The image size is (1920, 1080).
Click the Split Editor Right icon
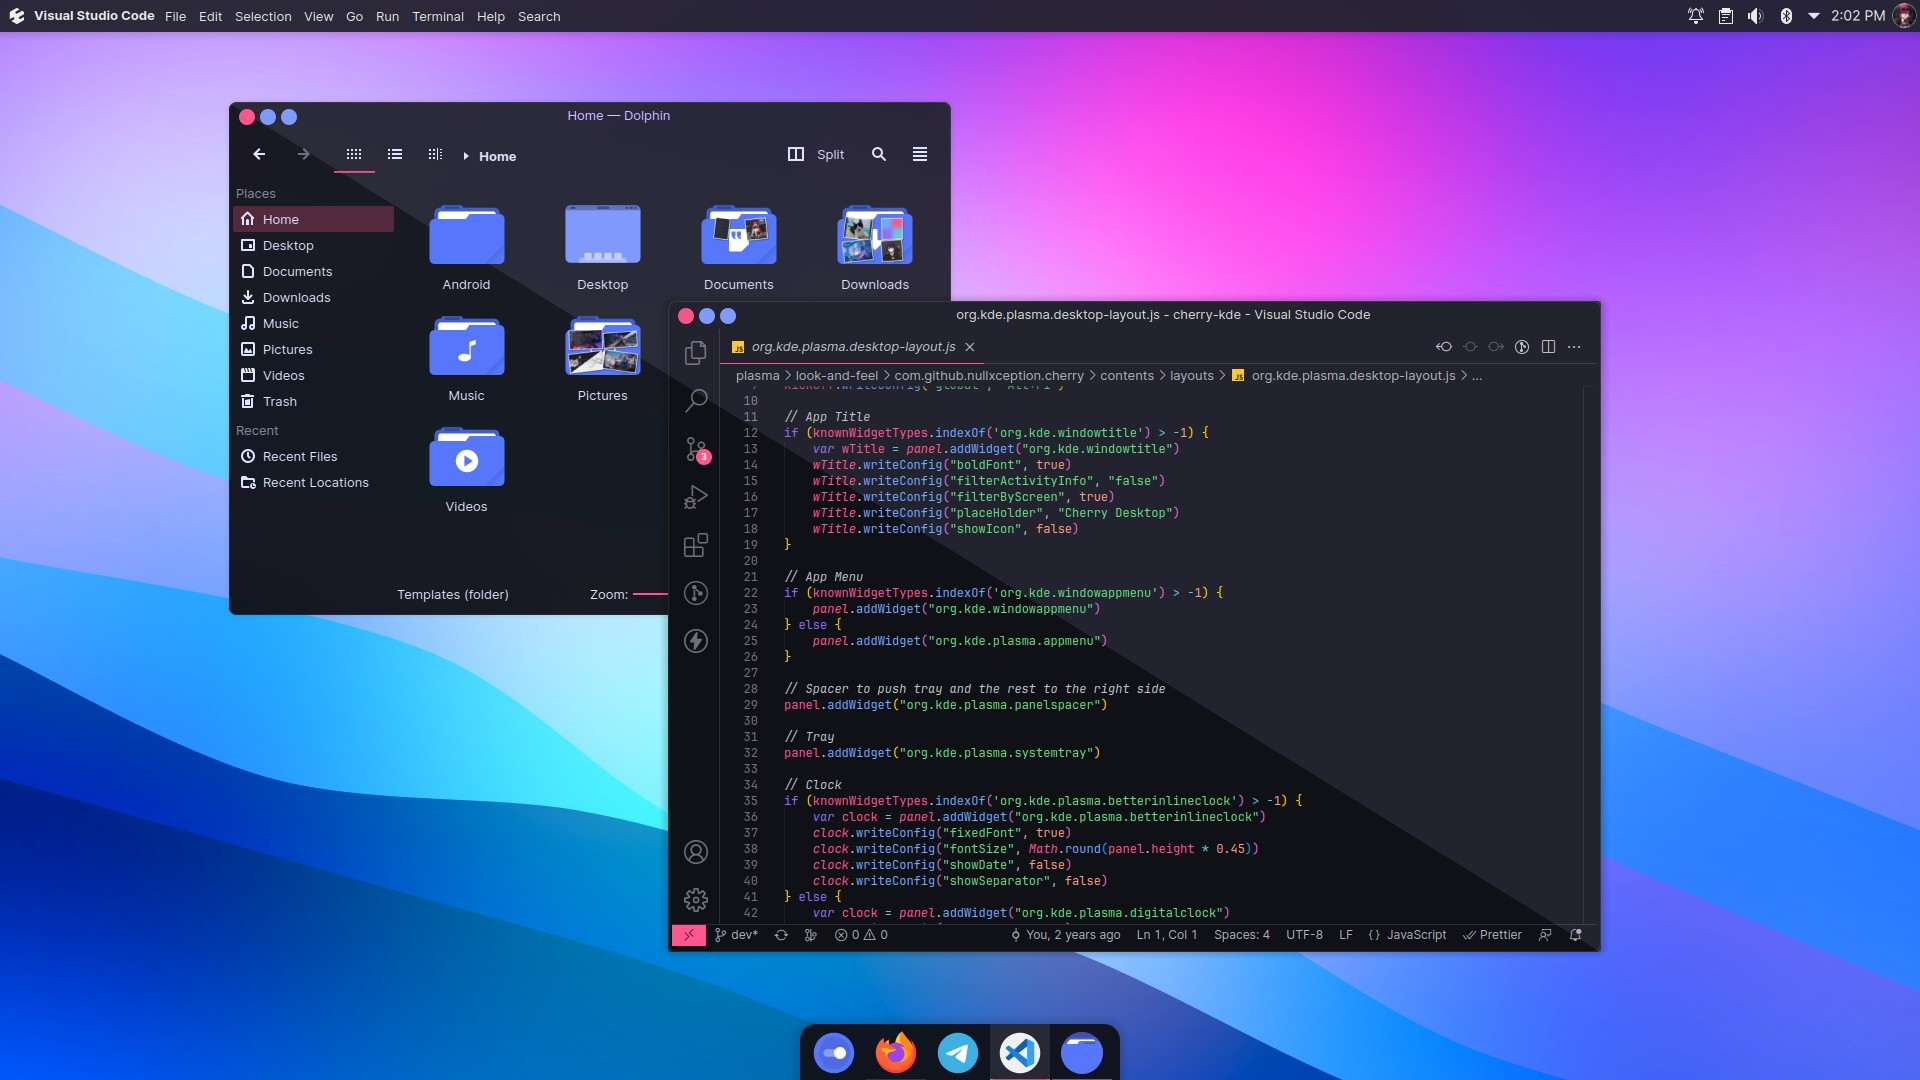click(x=1548, y=347)
